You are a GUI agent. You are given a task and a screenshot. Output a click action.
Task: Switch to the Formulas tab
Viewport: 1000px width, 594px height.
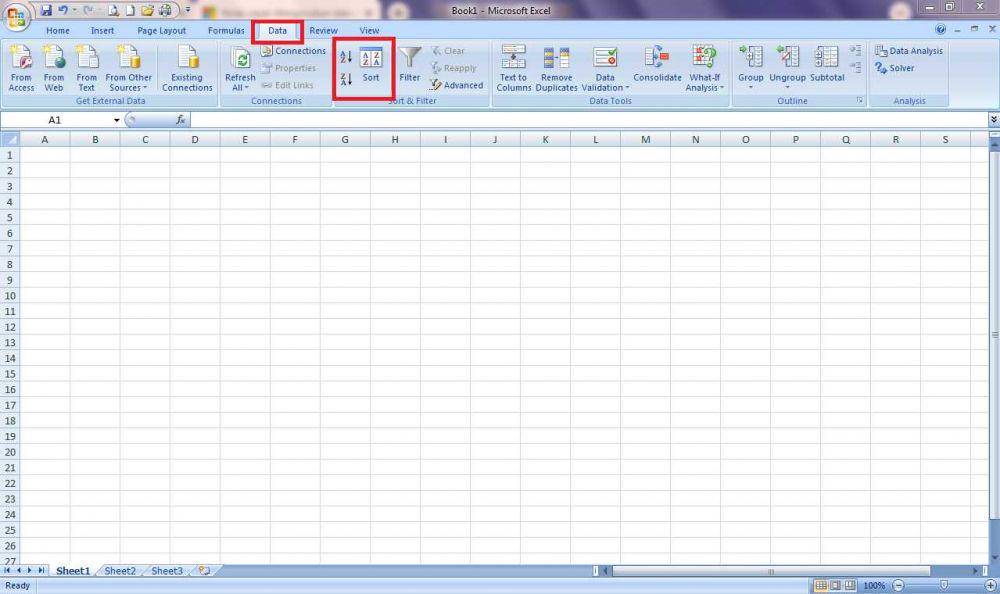pyautogui.click(x=226, y=30)
